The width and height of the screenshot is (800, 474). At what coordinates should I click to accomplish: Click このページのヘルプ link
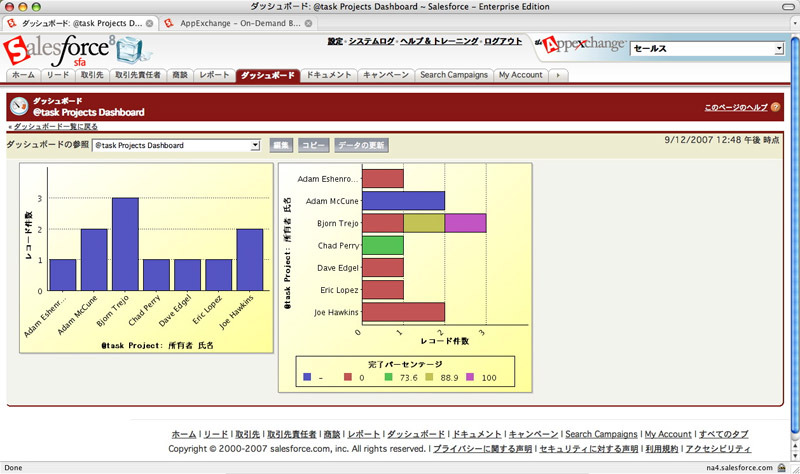point(736,107)
